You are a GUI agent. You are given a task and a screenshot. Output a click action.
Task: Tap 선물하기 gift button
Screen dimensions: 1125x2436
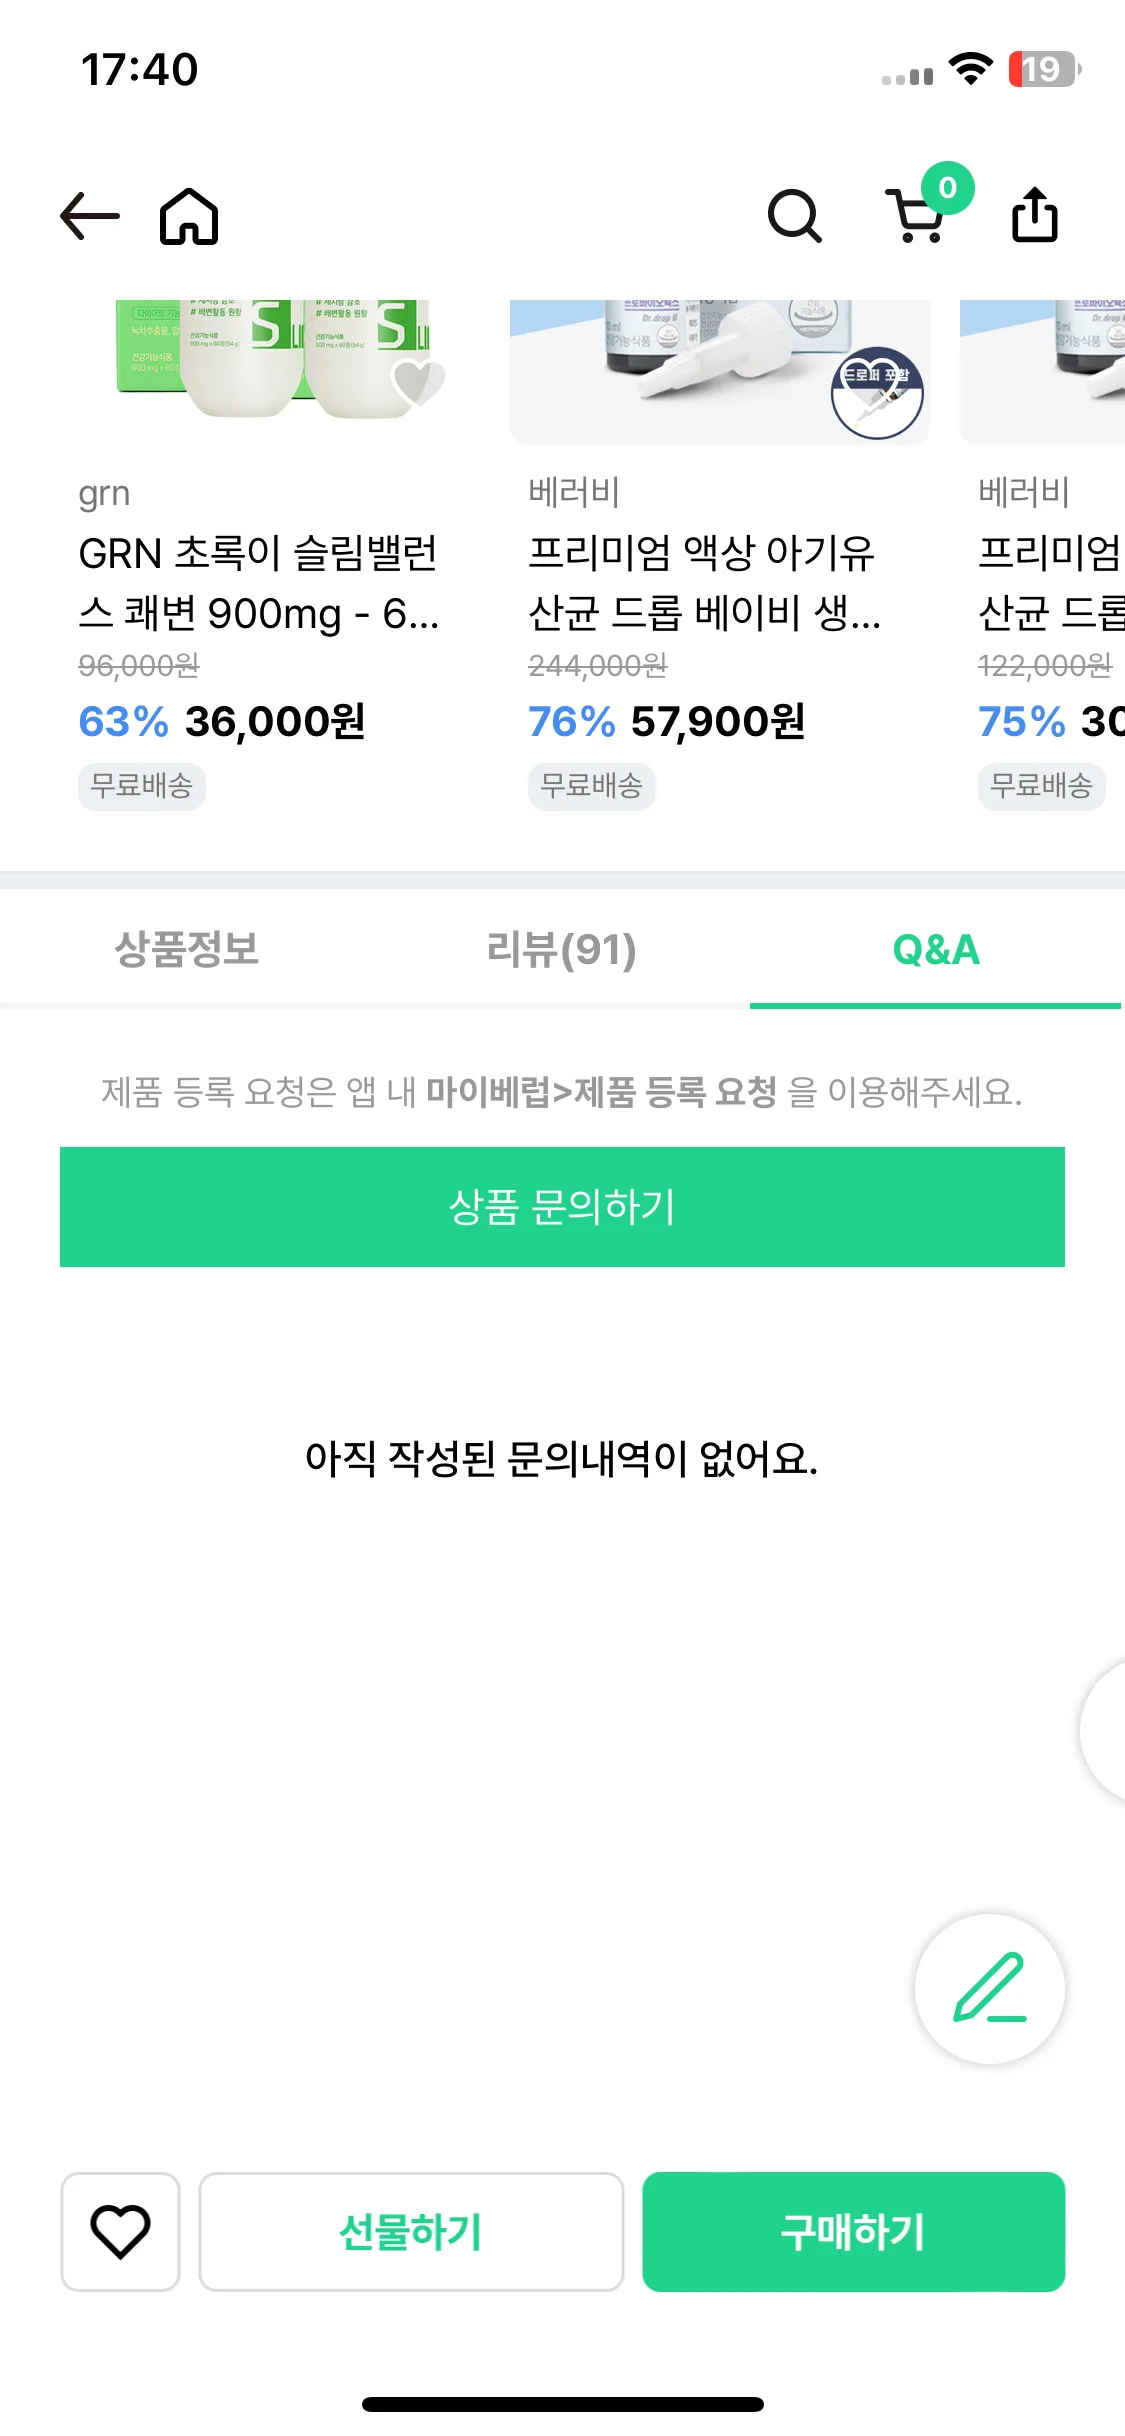click(x=411, y=2231)
